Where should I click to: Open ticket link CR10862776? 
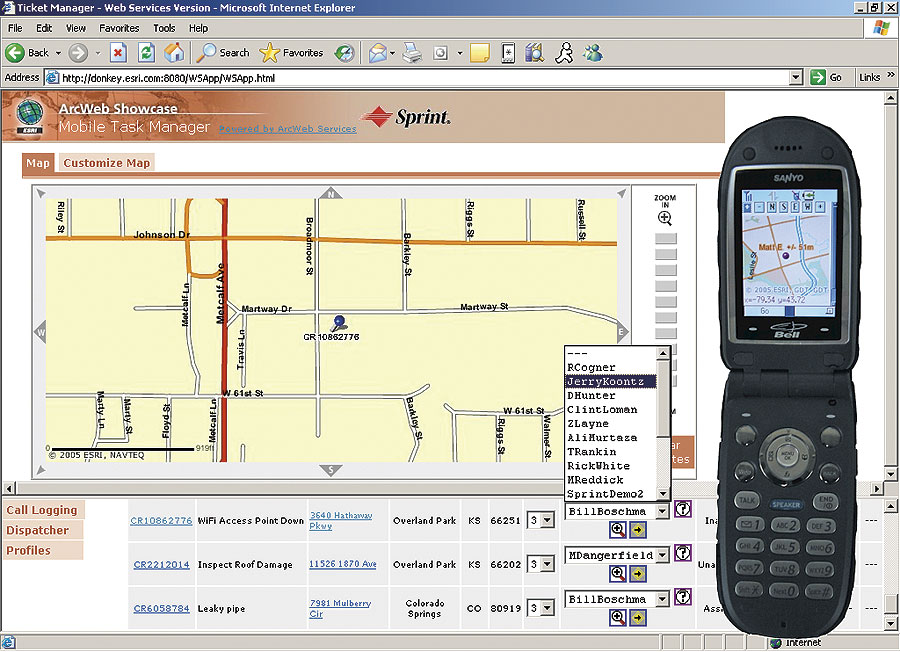[161, 521]
